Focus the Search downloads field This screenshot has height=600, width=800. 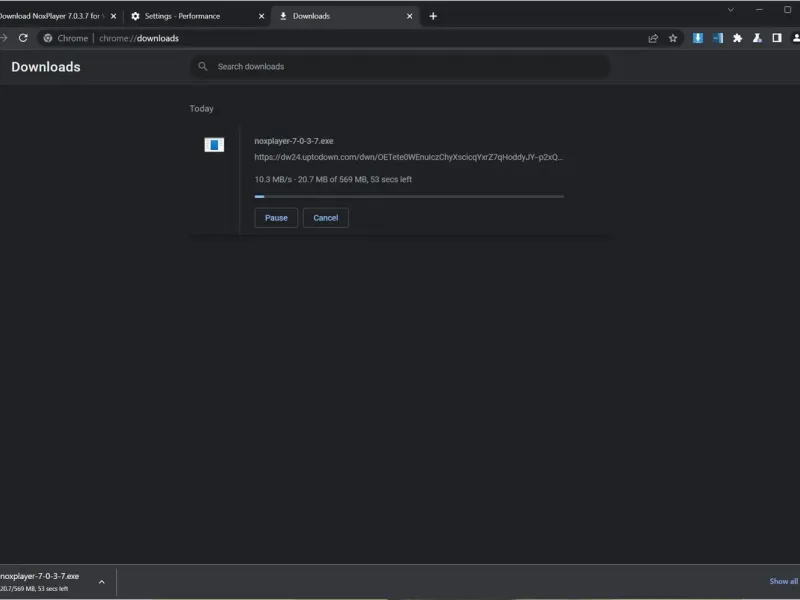pos(400,66)
